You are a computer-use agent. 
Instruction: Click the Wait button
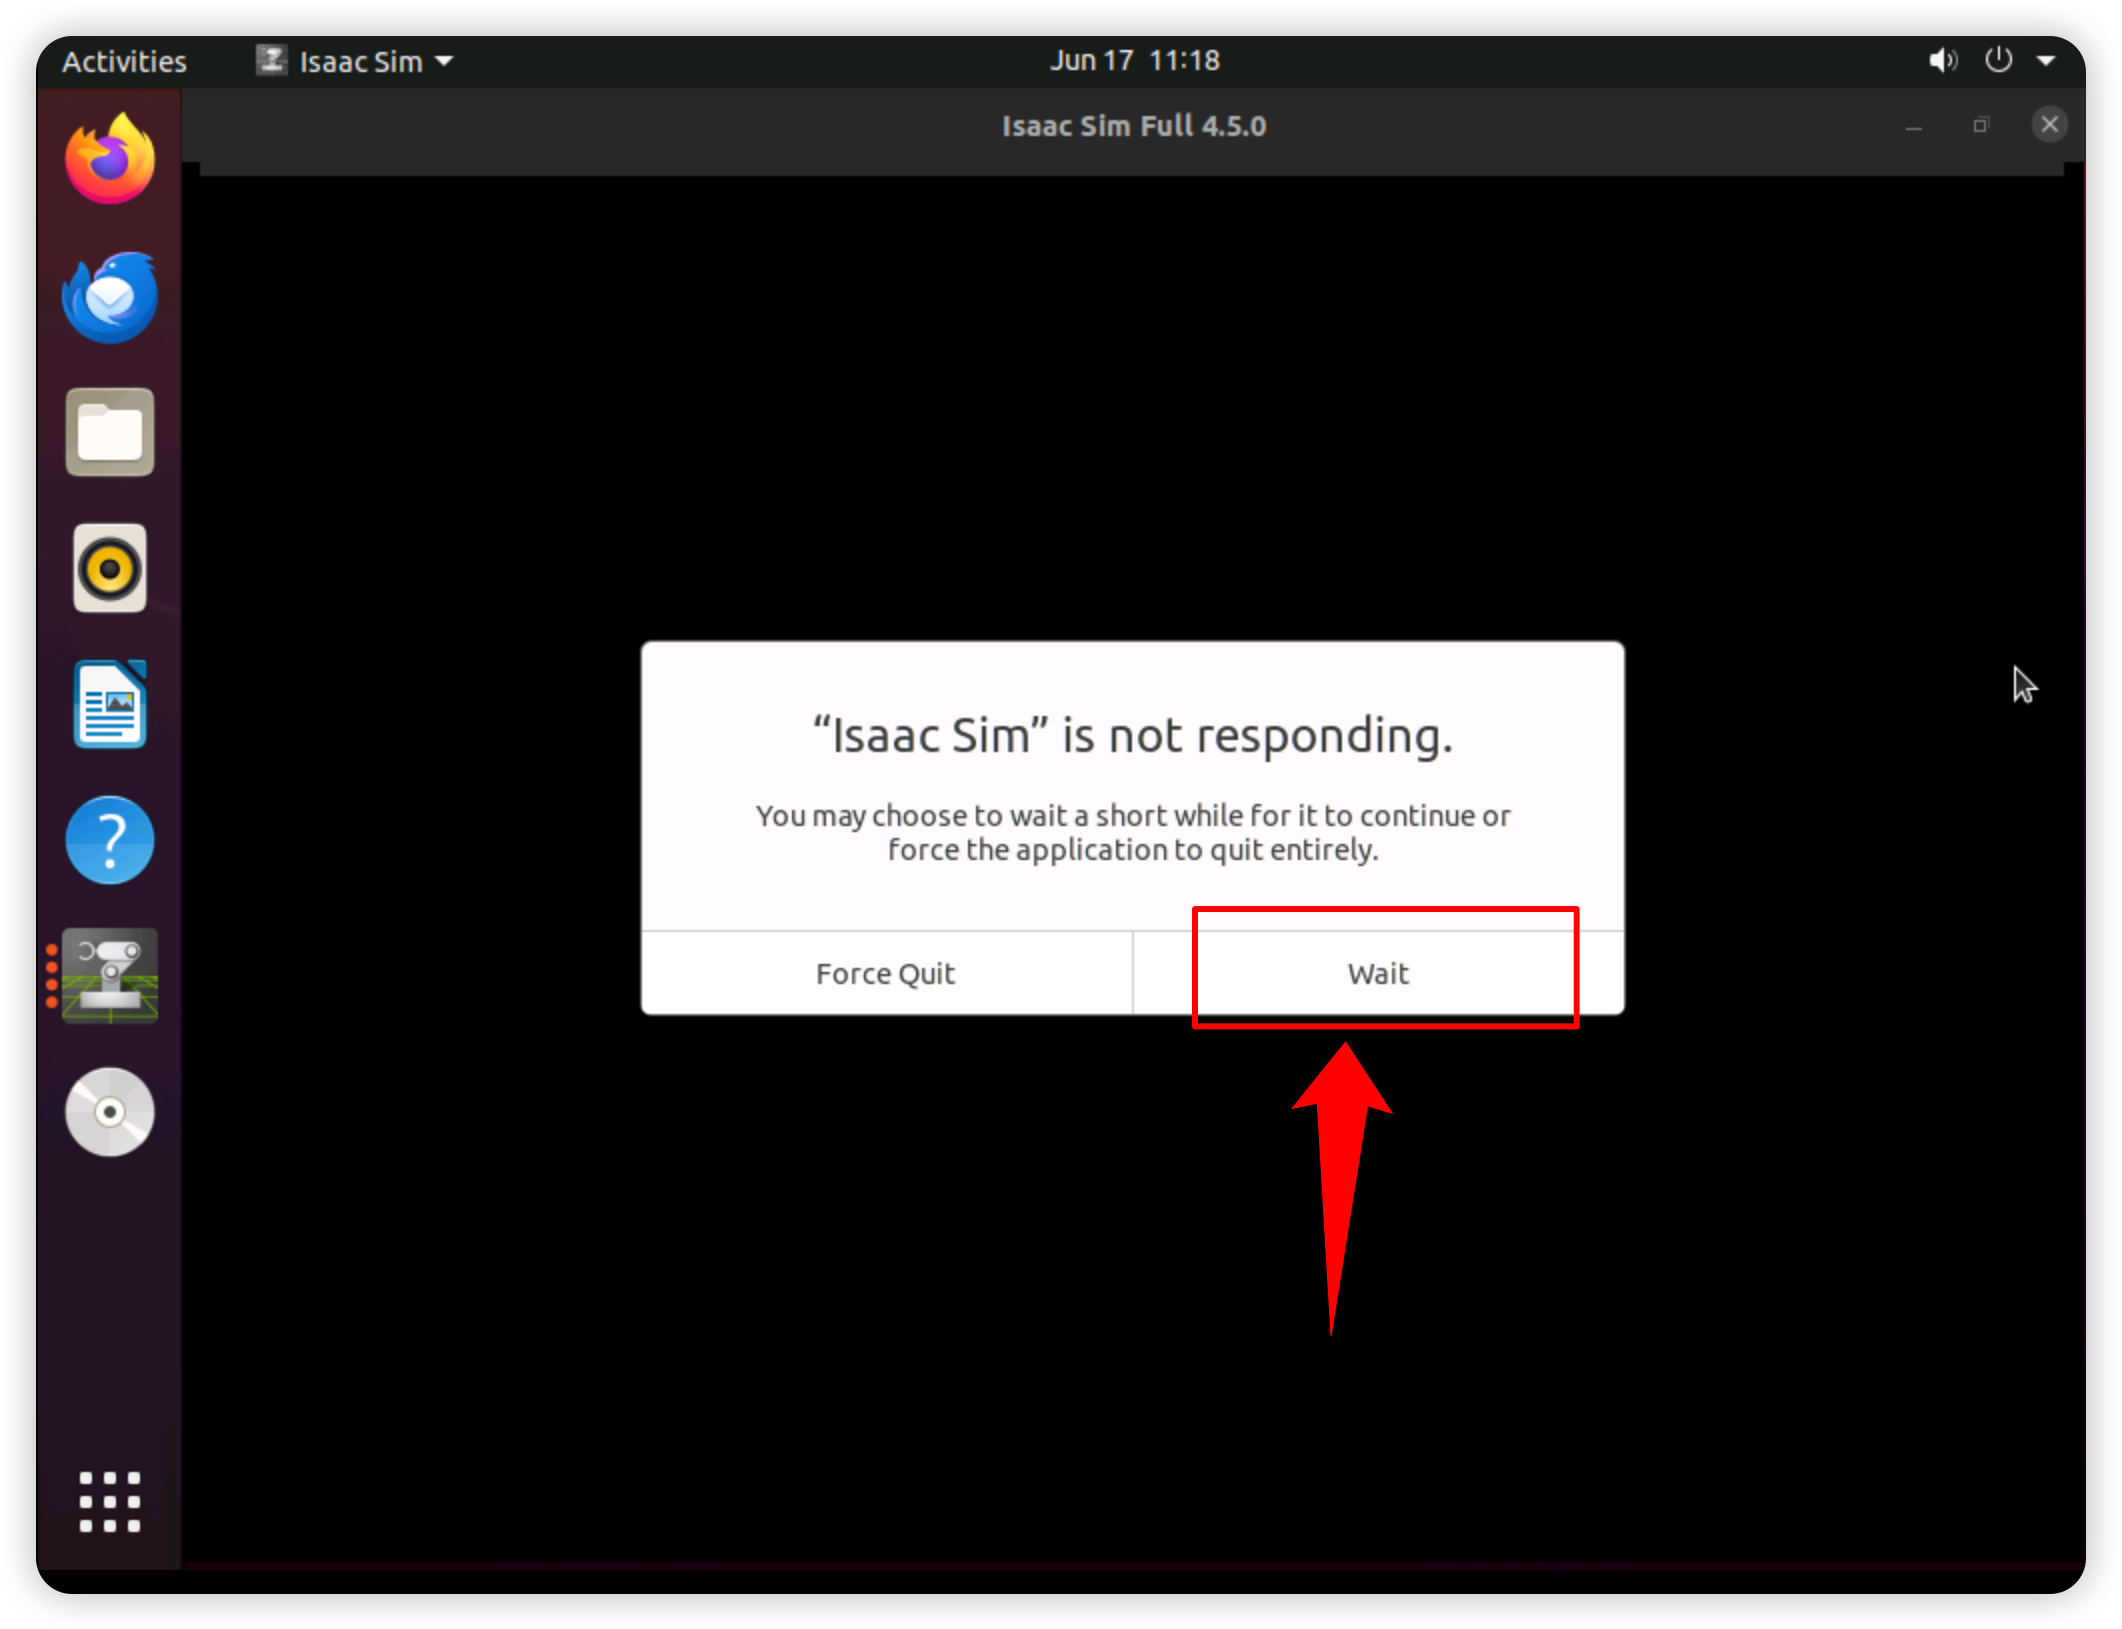[x=1378, y=973]
